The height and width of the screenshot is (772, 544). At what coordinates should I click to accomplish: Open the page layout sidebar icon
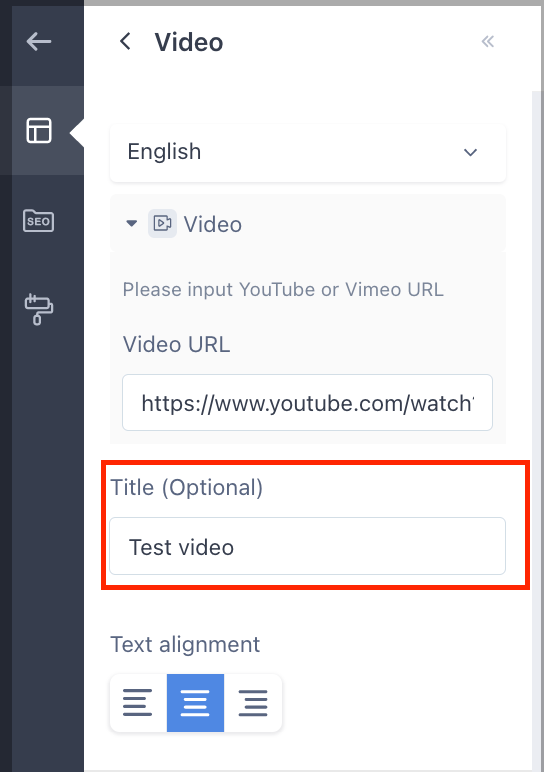coord(39,130)
